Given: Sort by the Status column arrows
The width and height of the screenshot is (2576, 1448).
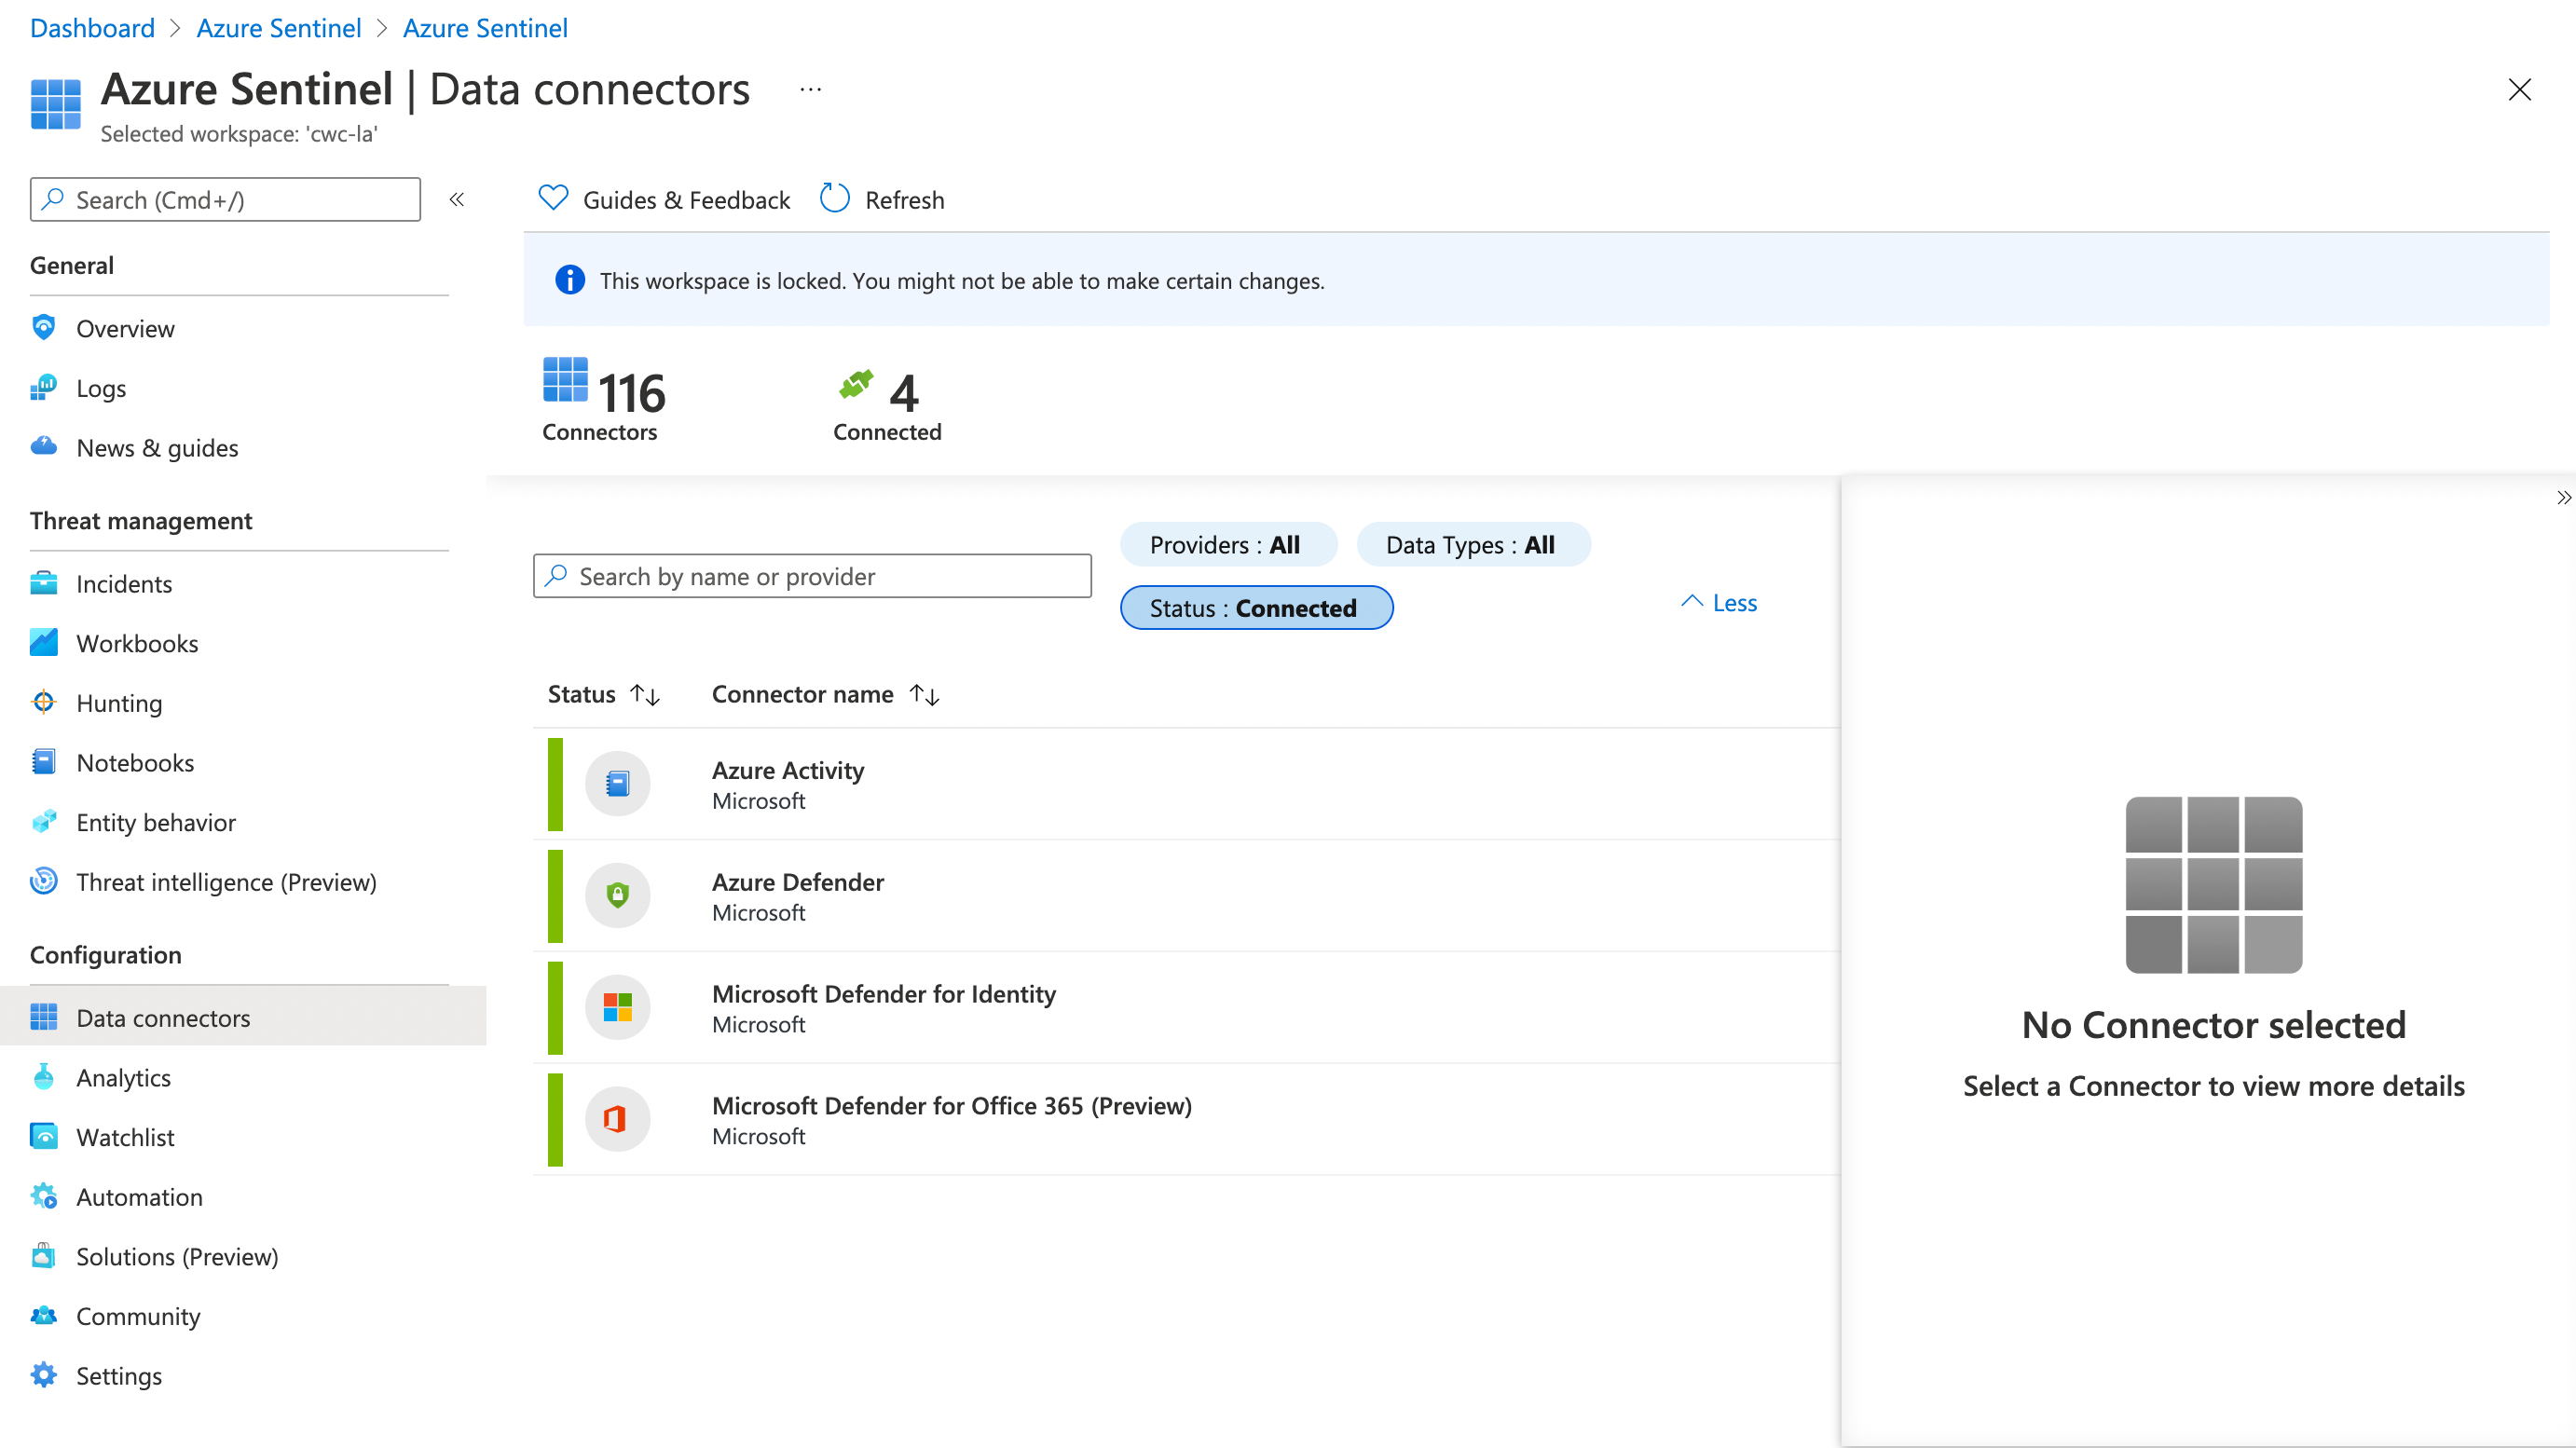Looking at the screenshot, I should pos(645,694).
